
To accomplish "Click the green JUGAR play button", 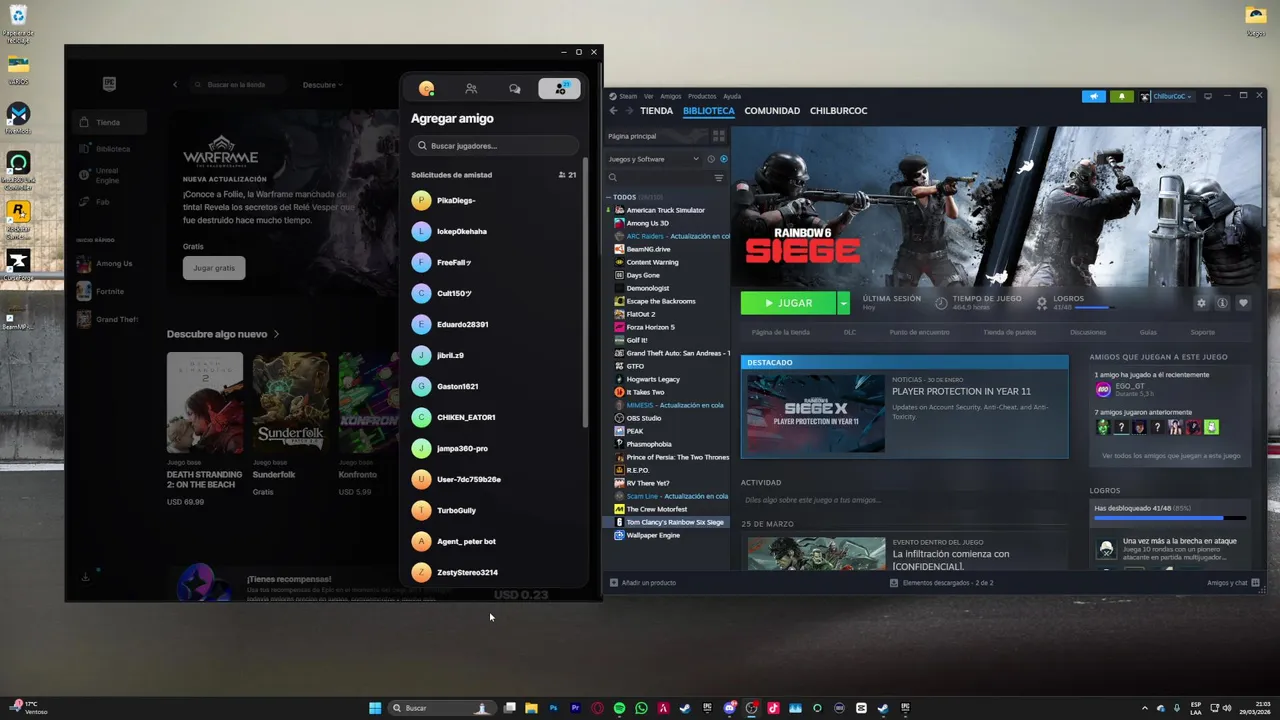I will pyautogui.click(x=788, y=303).
